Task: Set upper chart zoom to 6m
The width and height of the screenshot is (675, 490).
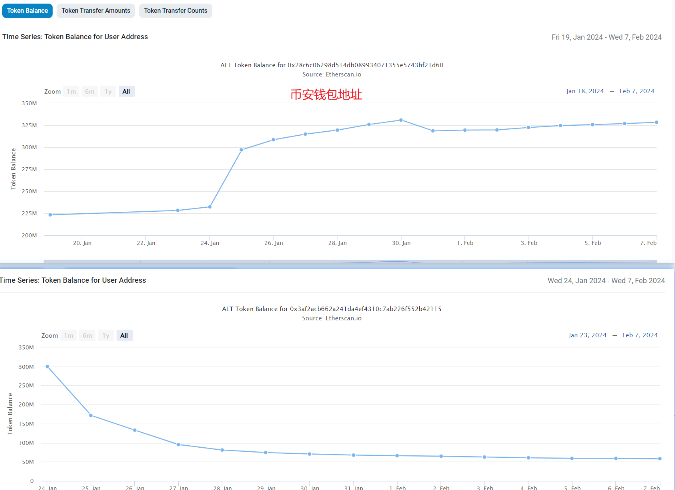Action: tap(89, 91)
